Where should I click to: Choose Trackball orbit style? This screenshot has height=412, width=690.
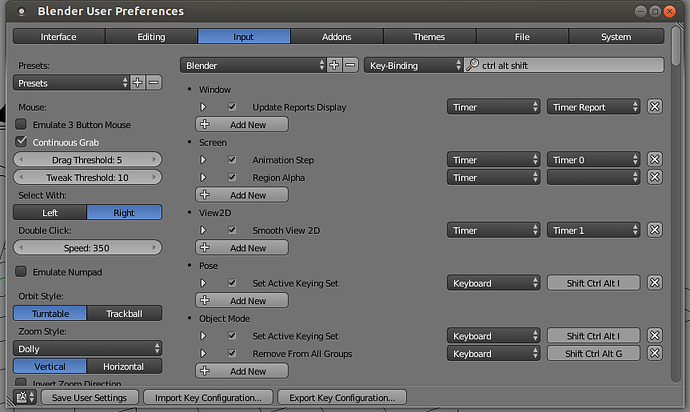(x=124, y=313)
